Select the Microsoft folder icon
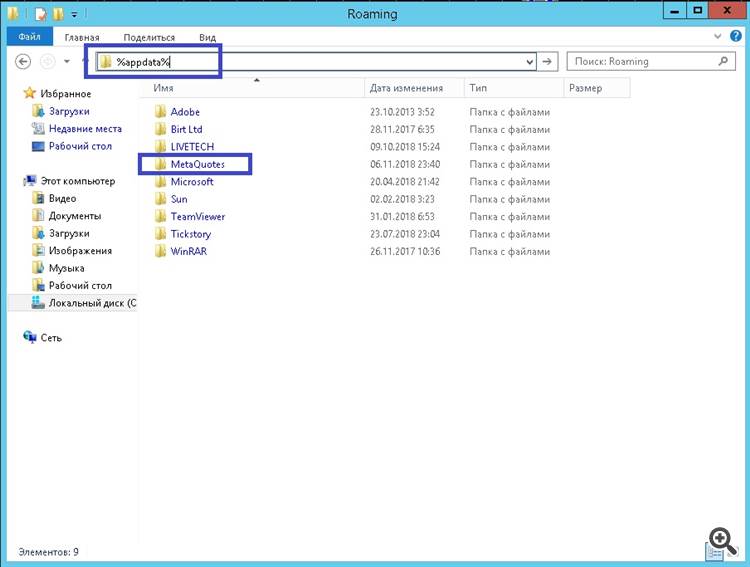The height and width of the screenshot is (567, 750). coord(160,181)
